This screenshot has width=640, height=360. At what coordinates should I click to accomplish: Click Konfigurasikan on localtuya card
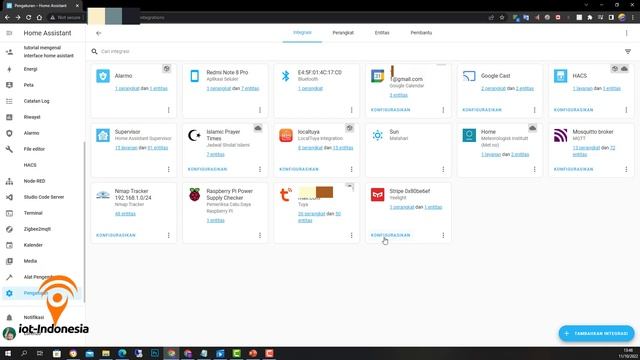[299, 169]
